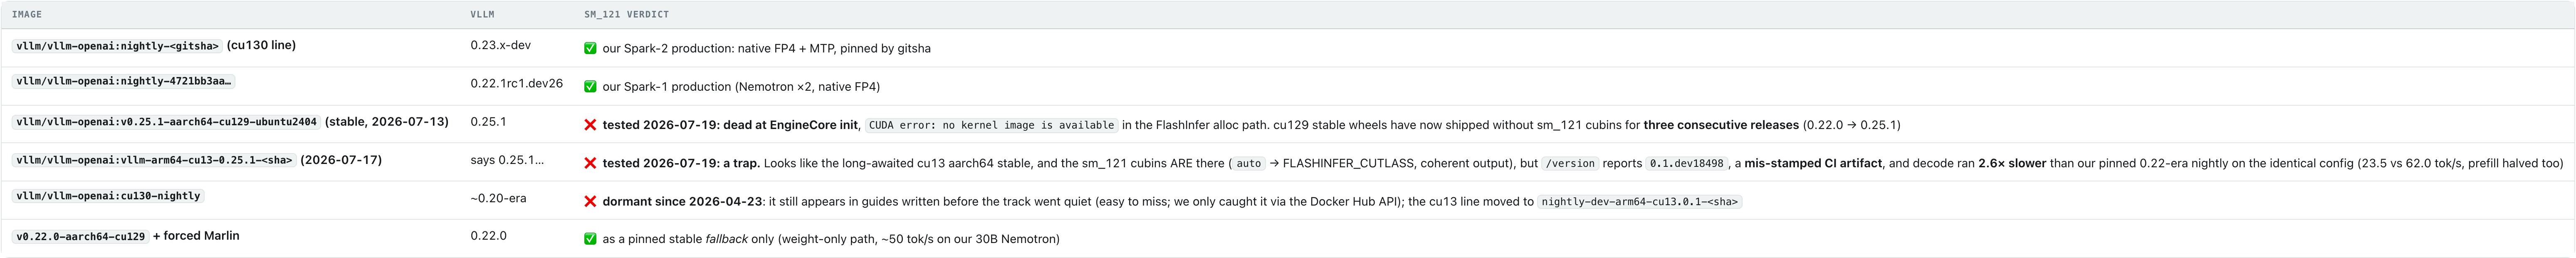The width and height of the screenshot is (2576, 258).
Task: Click the nightly-<gitsha> image name chip
Action: 117,46
